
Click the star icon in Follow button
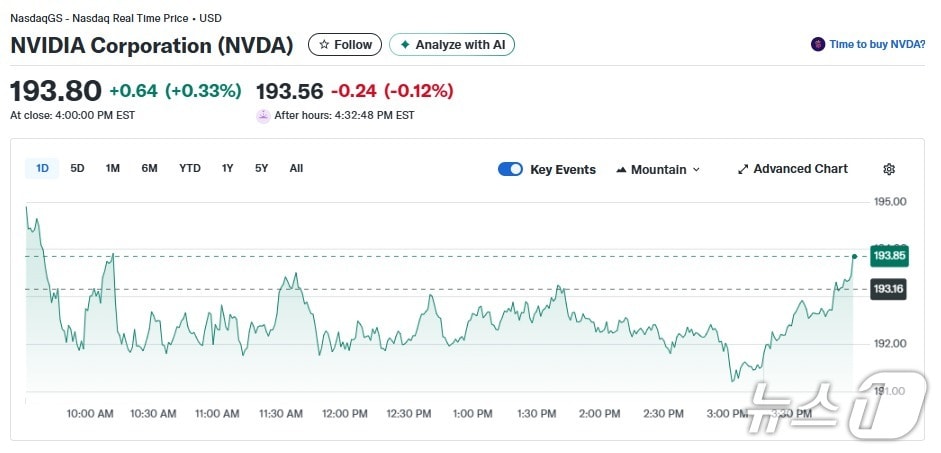[323, 45]
